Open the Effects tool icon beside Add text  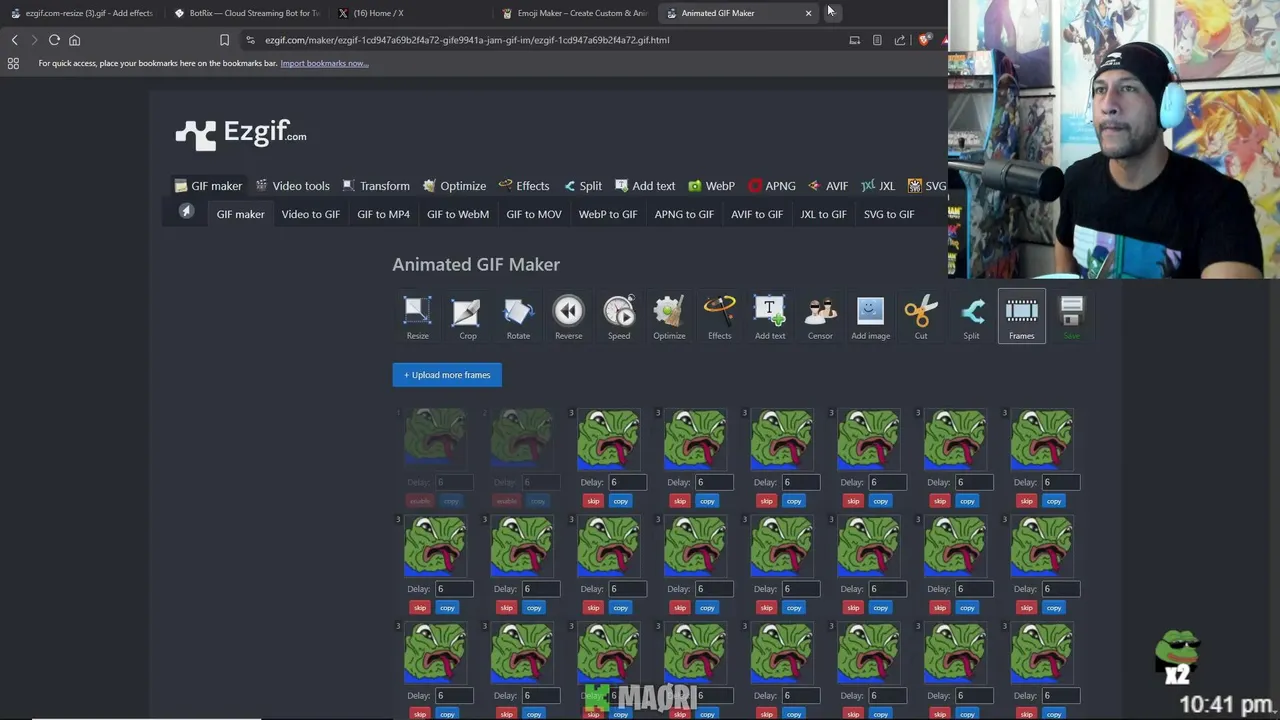(720, 317)
